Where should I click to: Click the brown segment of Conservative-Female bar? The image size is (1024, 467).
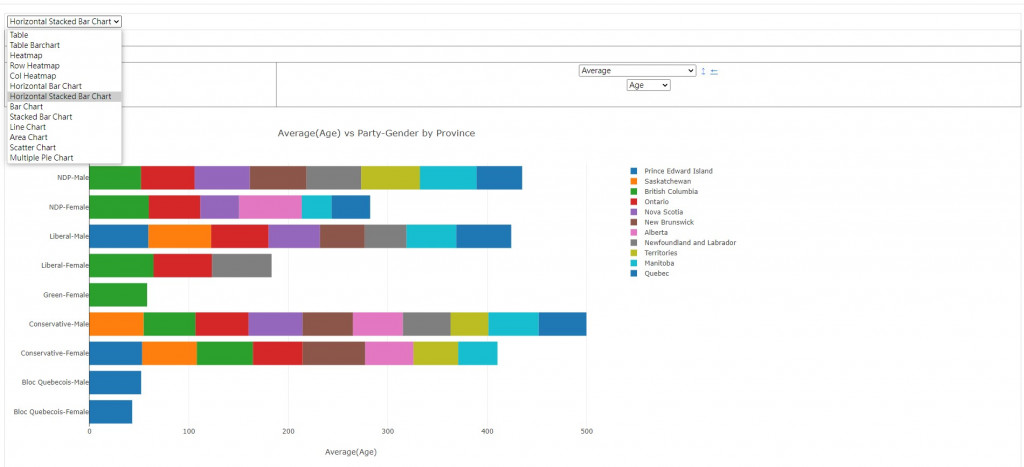pos(334,353)
